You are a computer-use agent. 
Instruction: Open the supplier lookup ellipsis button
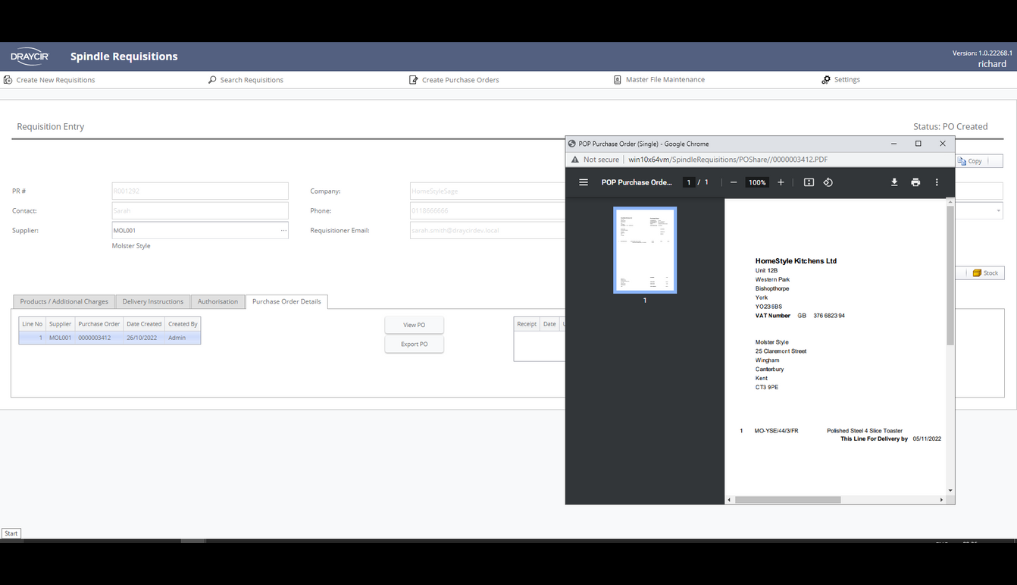283,230
